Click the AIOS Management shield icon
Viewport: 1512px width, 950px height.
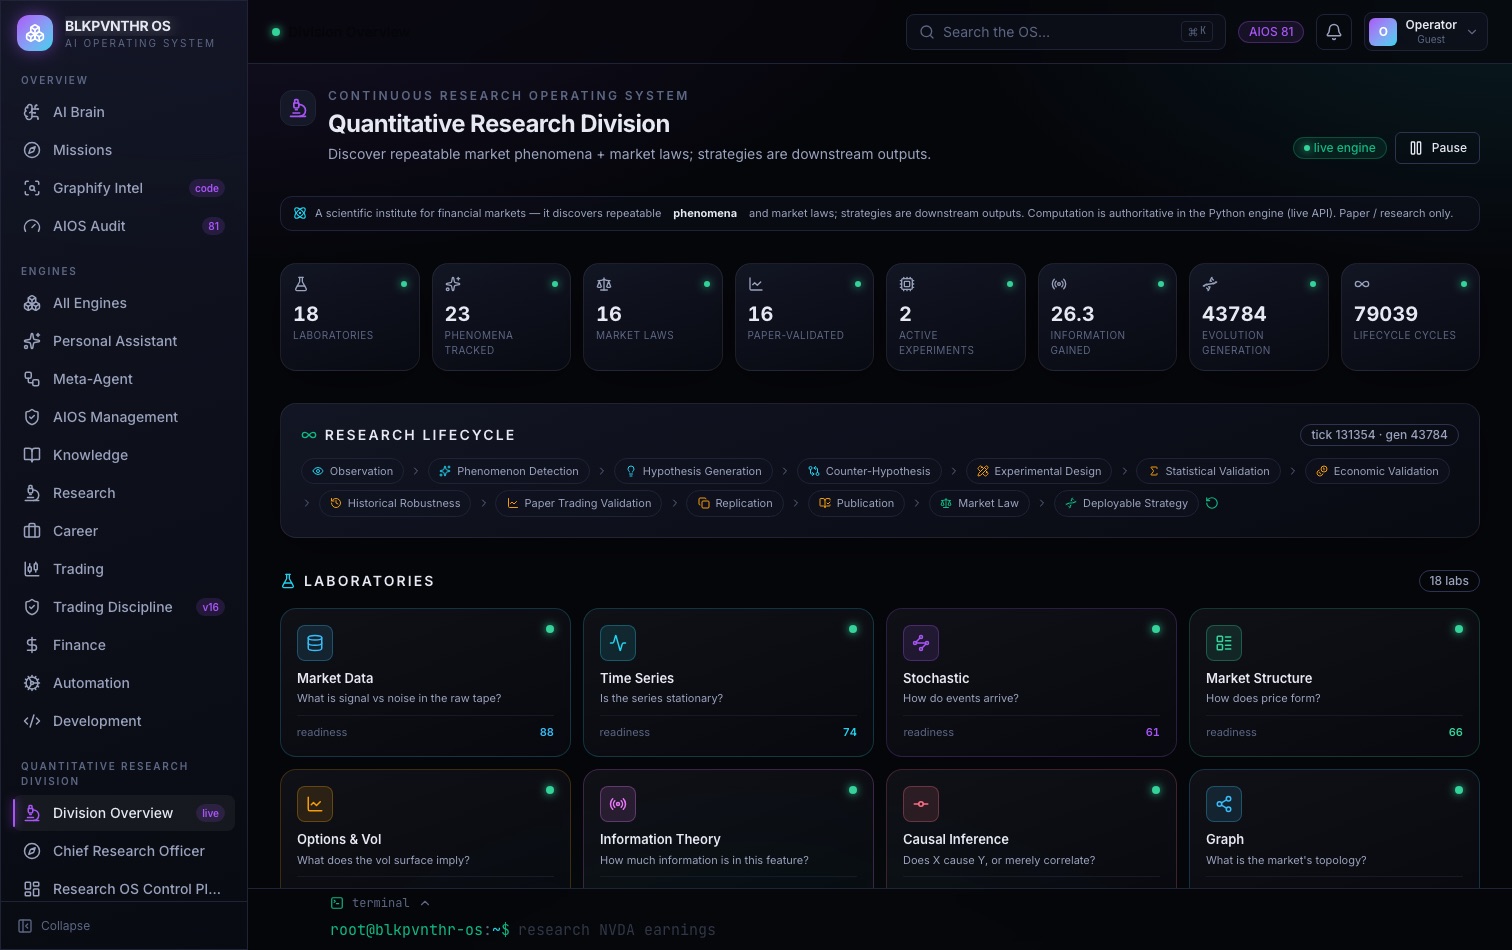click(32, 417)
